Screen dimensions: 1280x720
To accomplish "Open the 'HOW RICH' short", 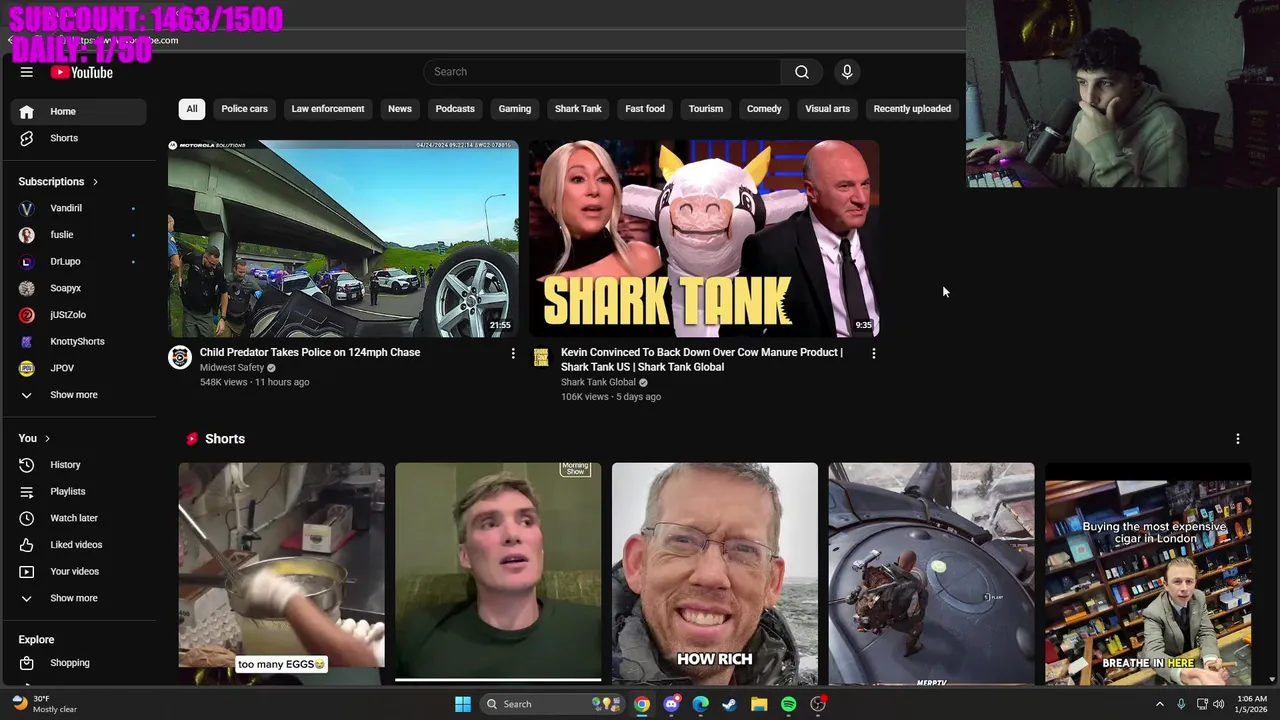I will coord(714,573).
